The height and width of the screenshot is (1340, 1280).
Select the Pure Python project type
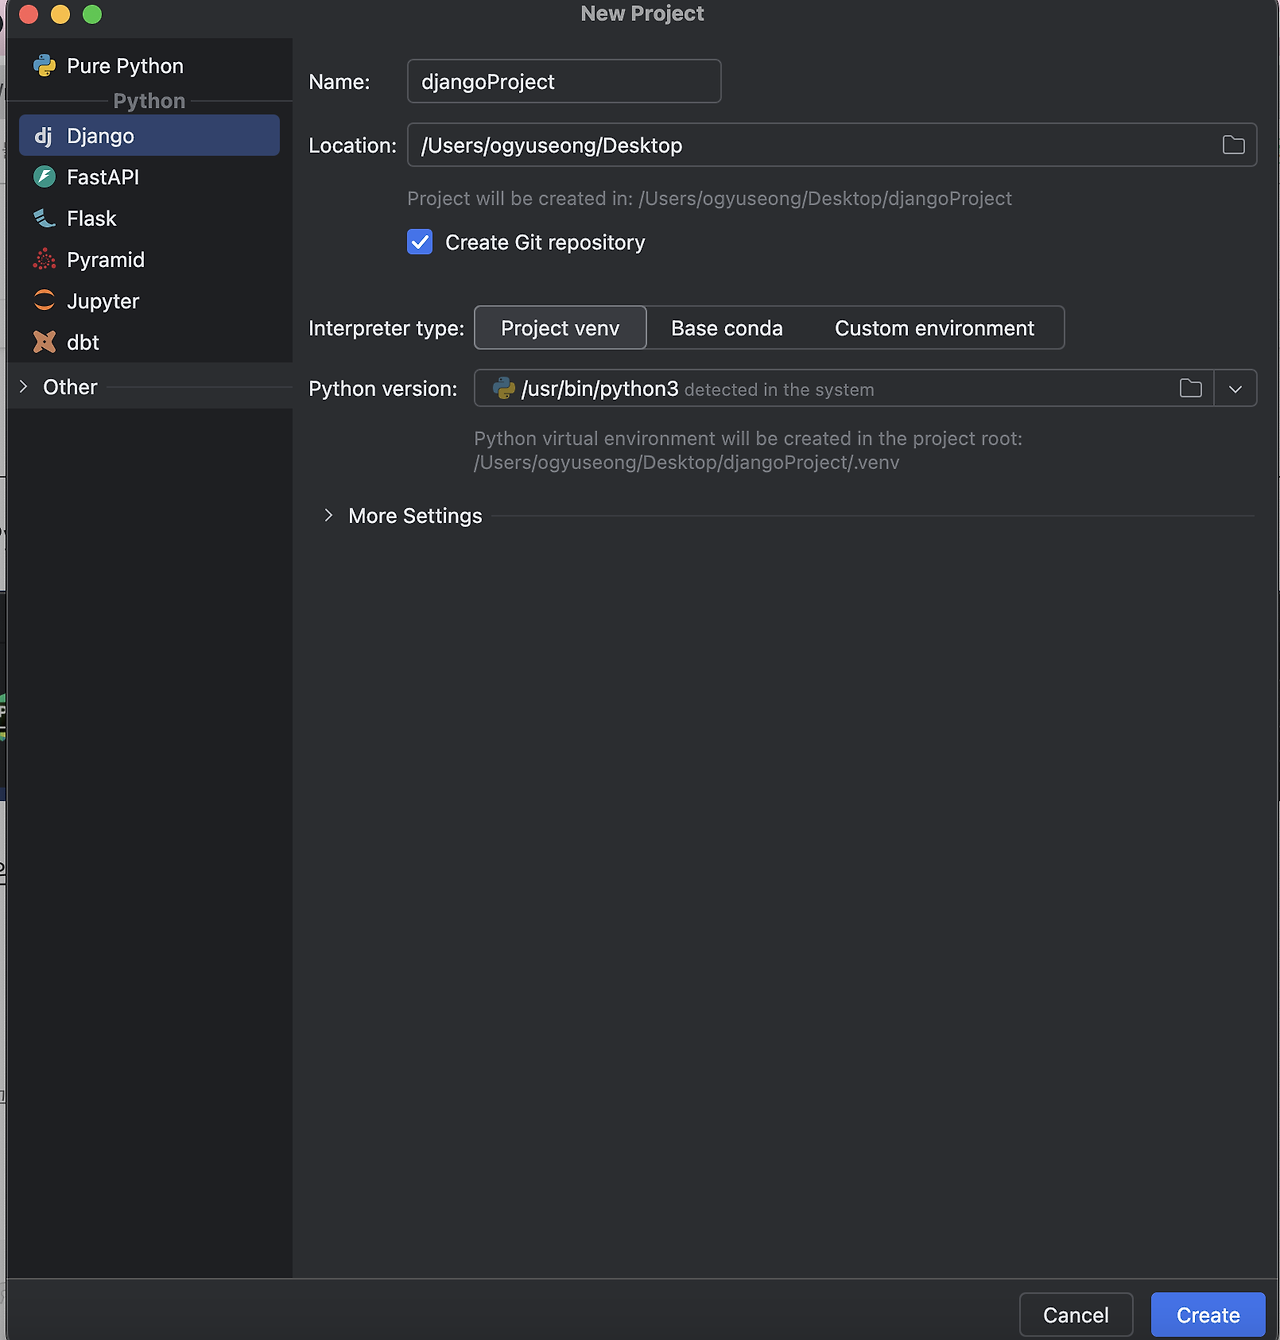149,66
